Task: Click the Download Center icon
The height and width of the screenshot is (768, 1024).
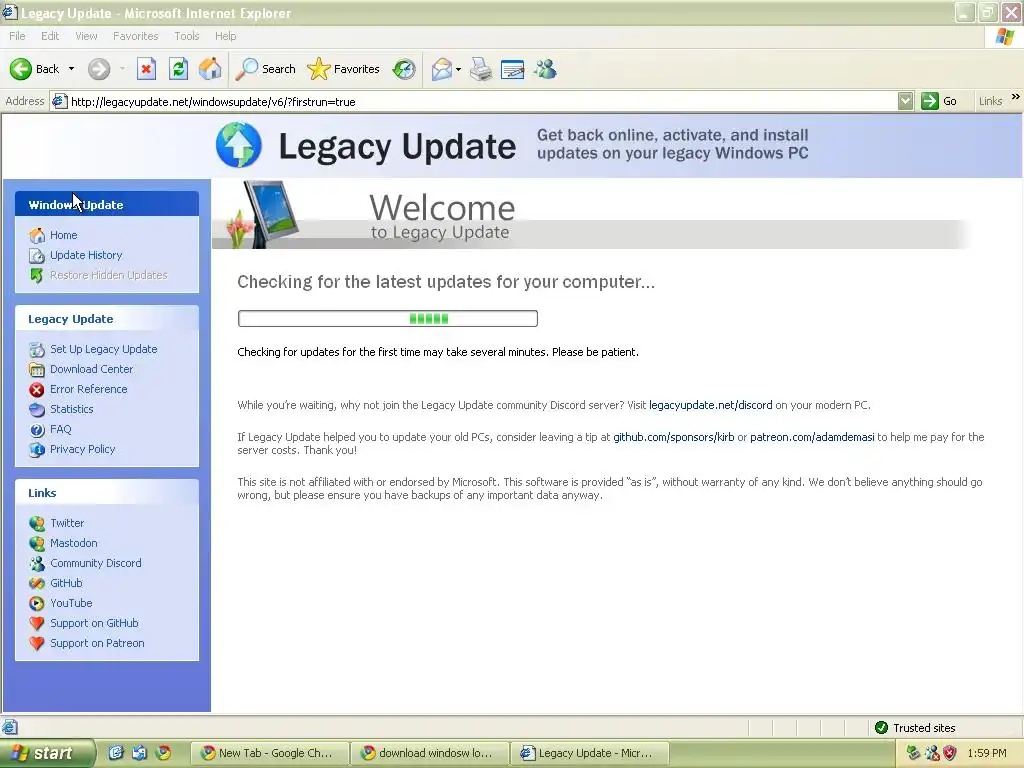Action: point(37,369)
